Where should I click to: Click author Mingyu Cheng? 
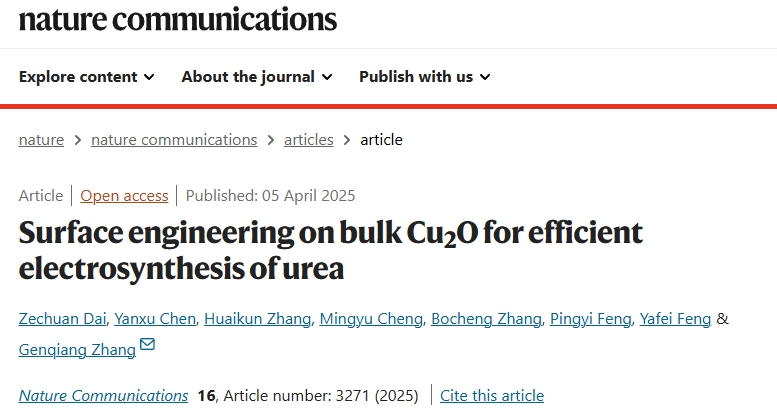(x=371, y=319)
